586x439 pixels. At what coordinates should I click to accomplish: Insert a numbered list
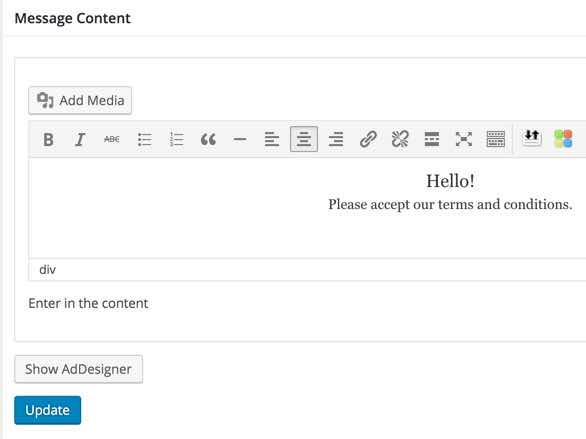[176, 140]
